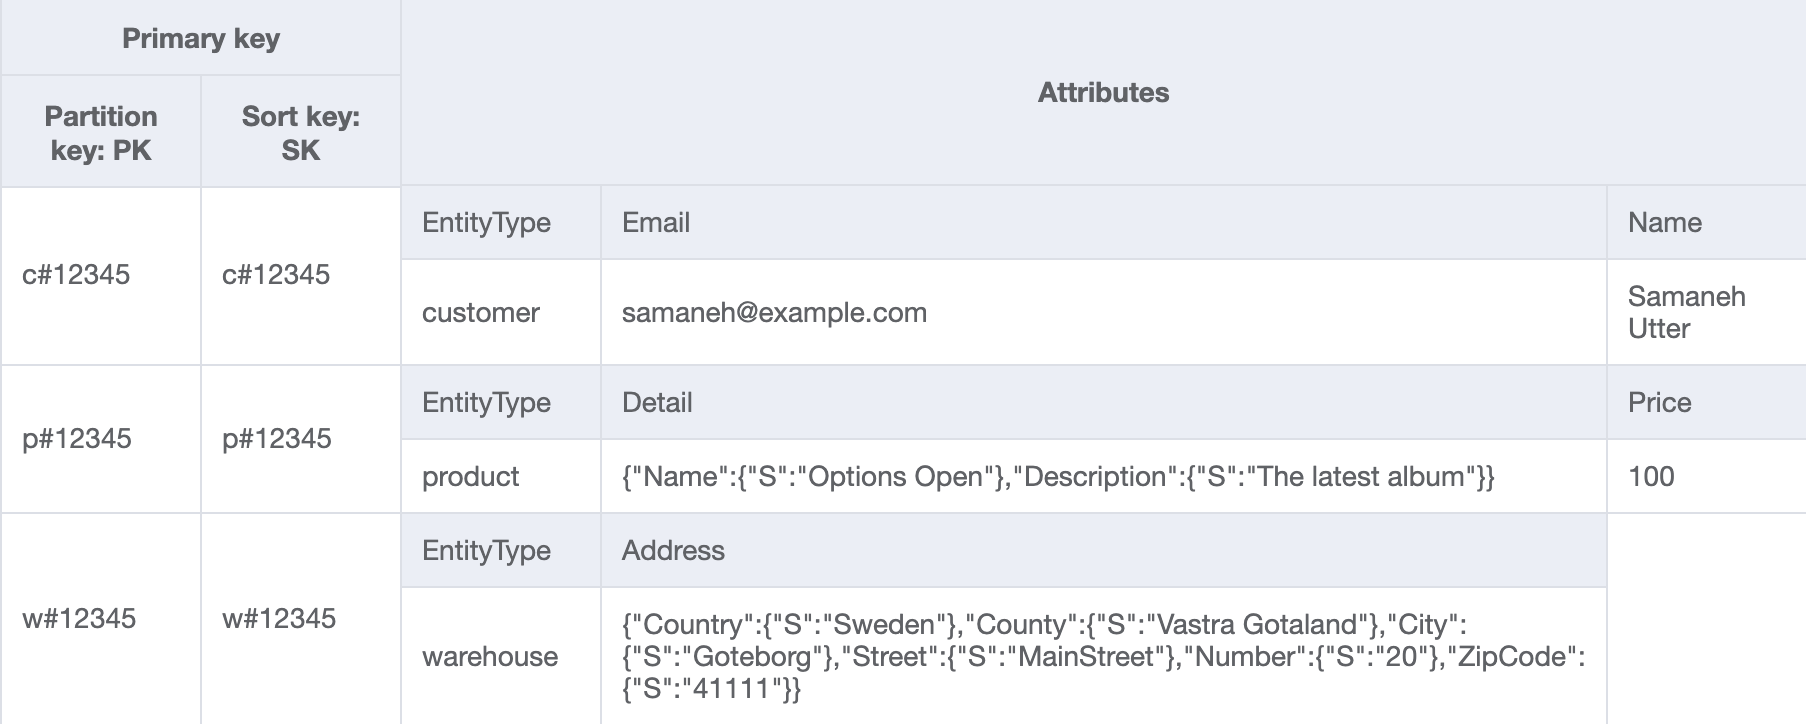The image size is (1806, 724).
Task: Select the customer entity type cell
Action: point(481,313)
